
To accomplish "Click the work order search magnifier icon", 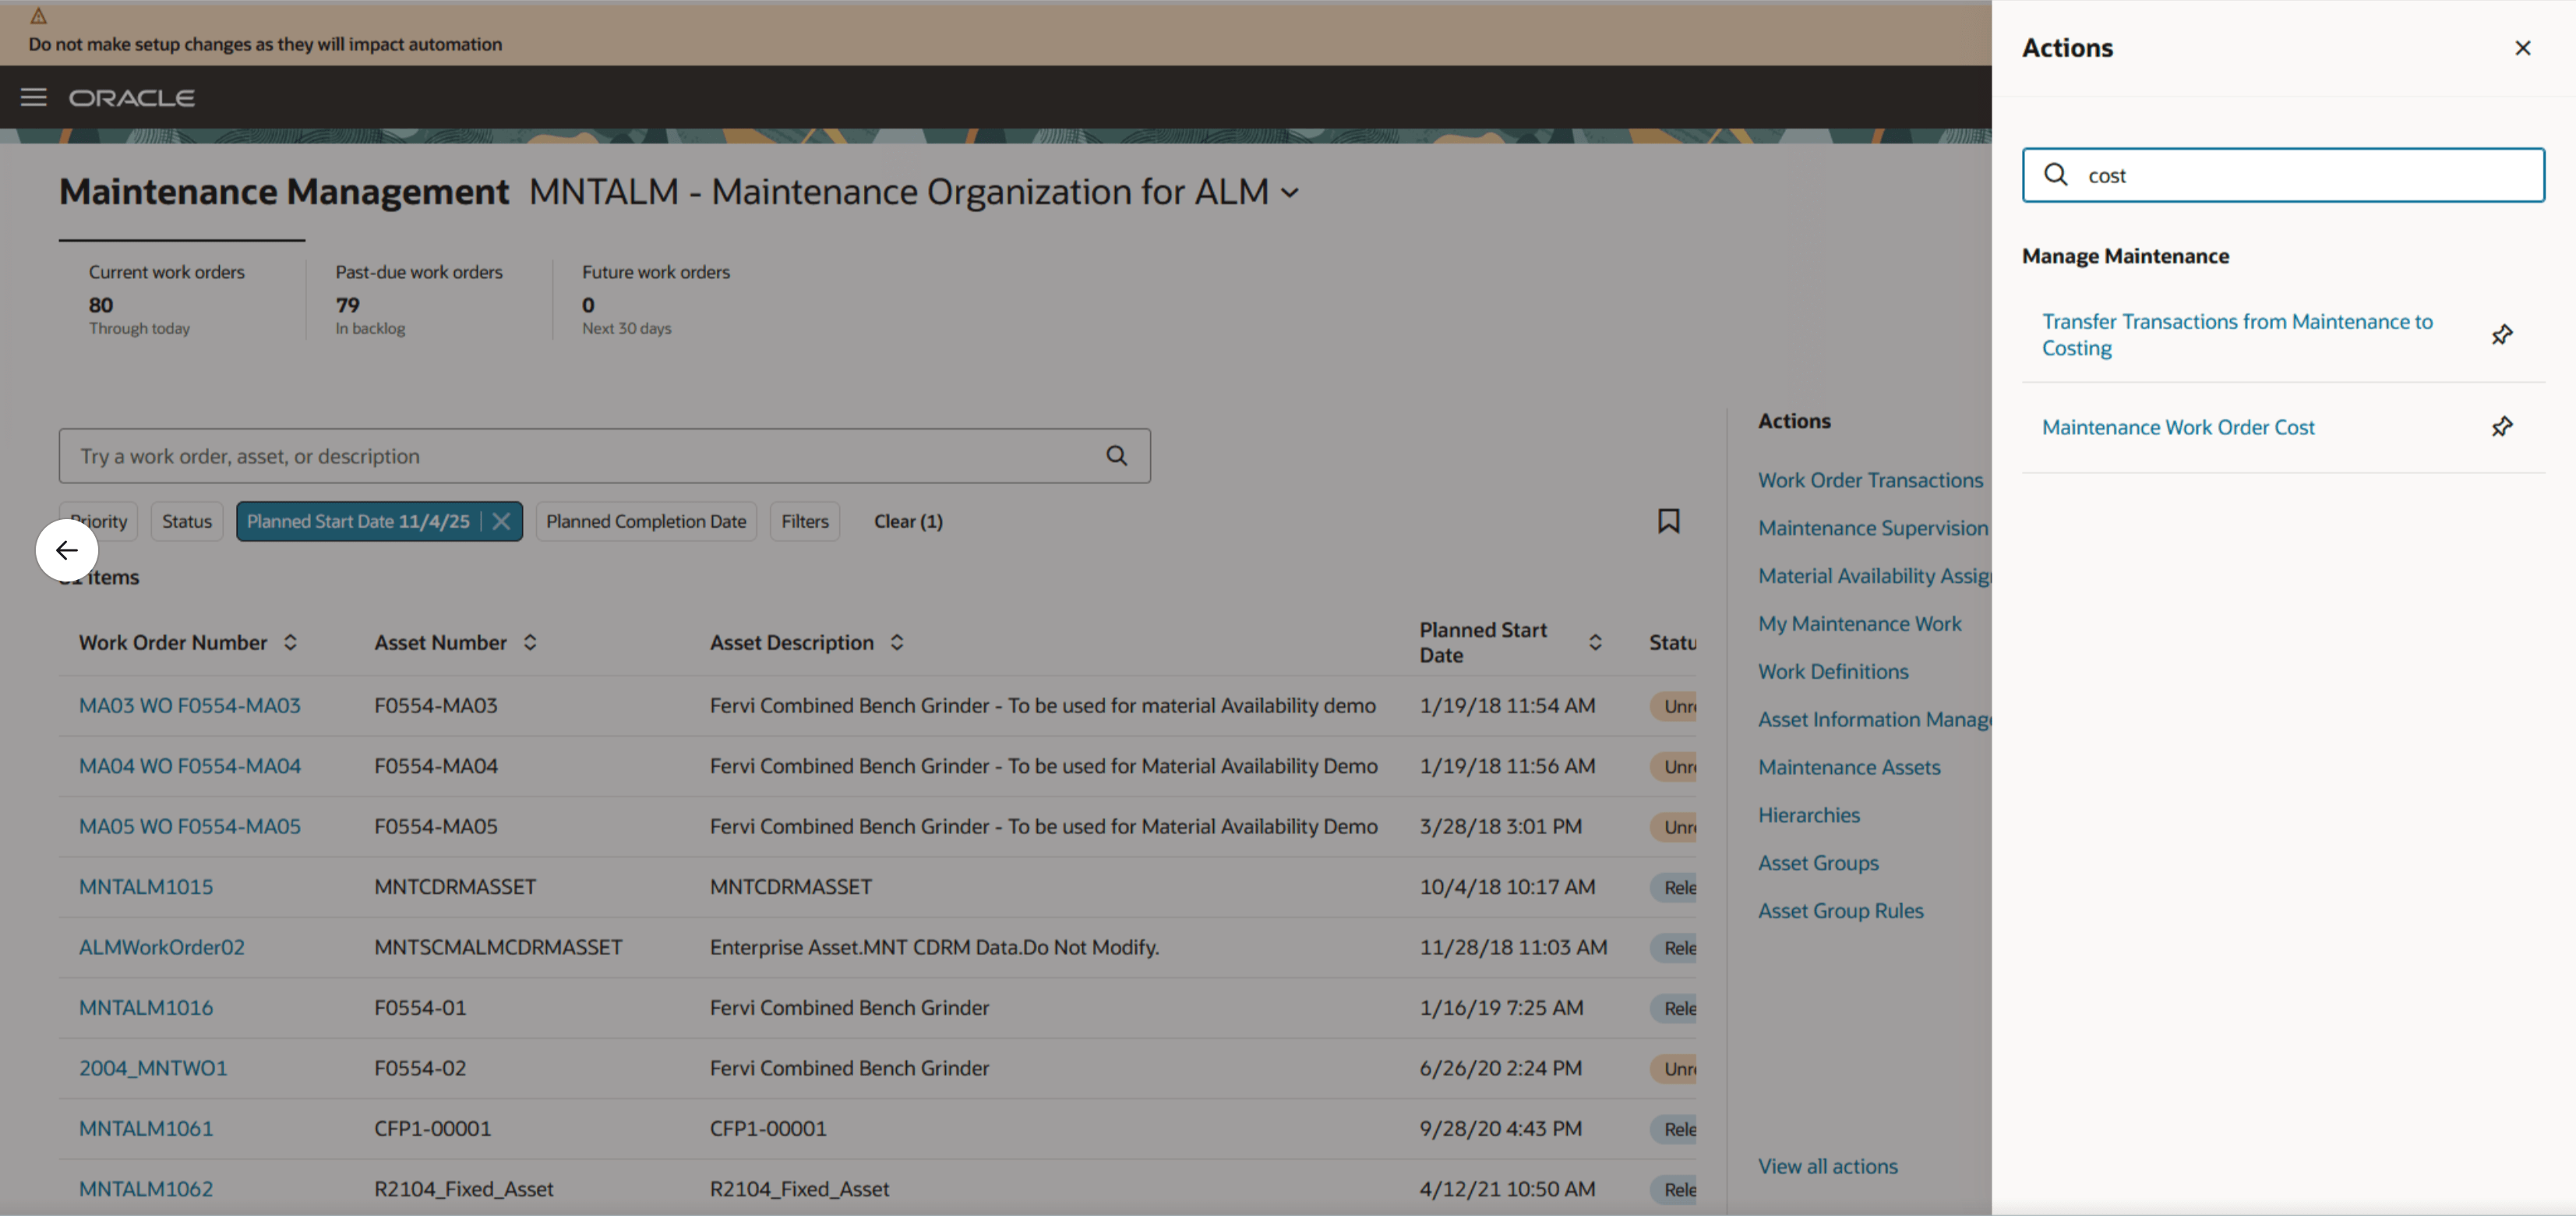I will pyautogui.click(x=1116, y=456).
